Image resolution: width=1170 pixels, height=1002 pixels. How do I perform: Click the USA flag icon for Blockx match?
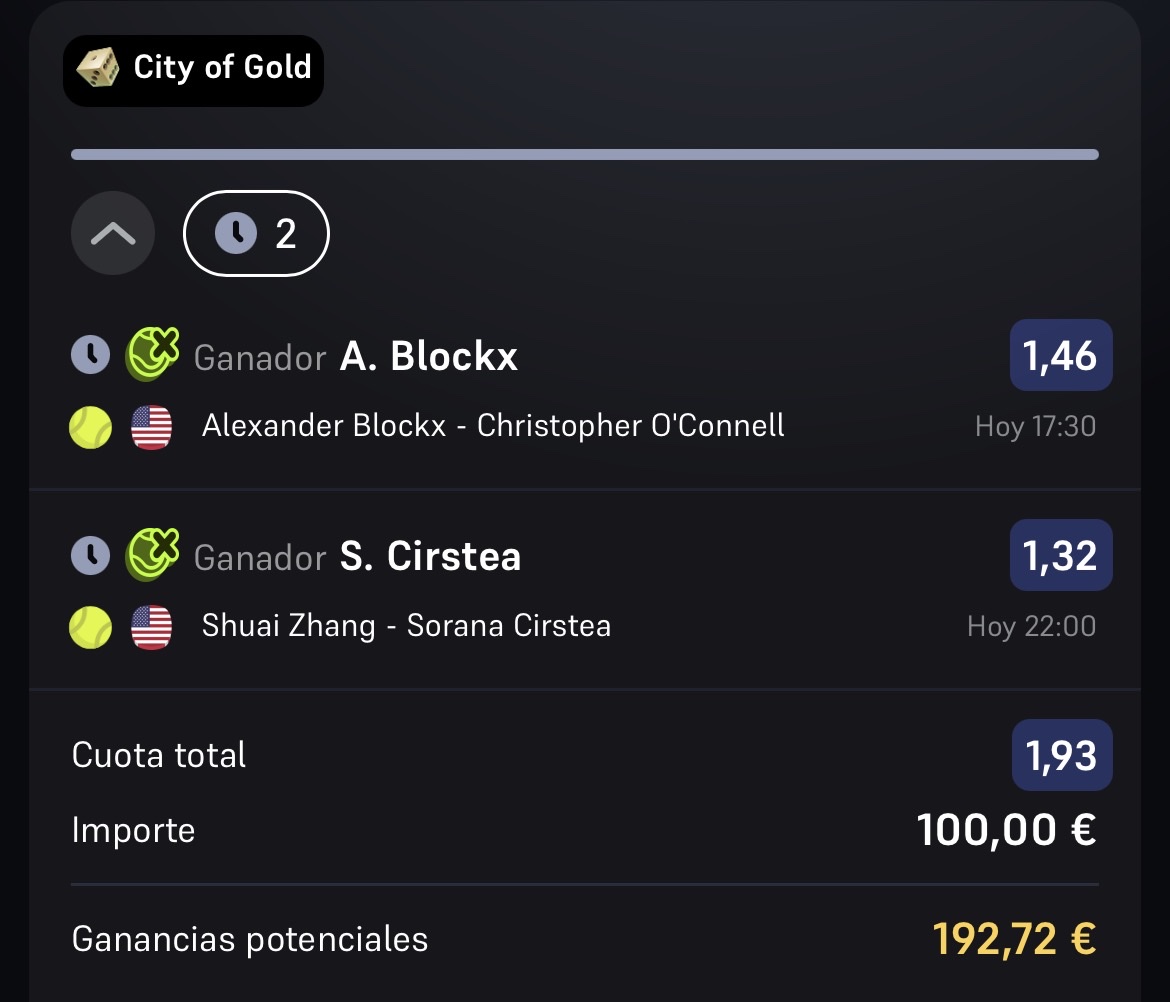click(151, 428)
